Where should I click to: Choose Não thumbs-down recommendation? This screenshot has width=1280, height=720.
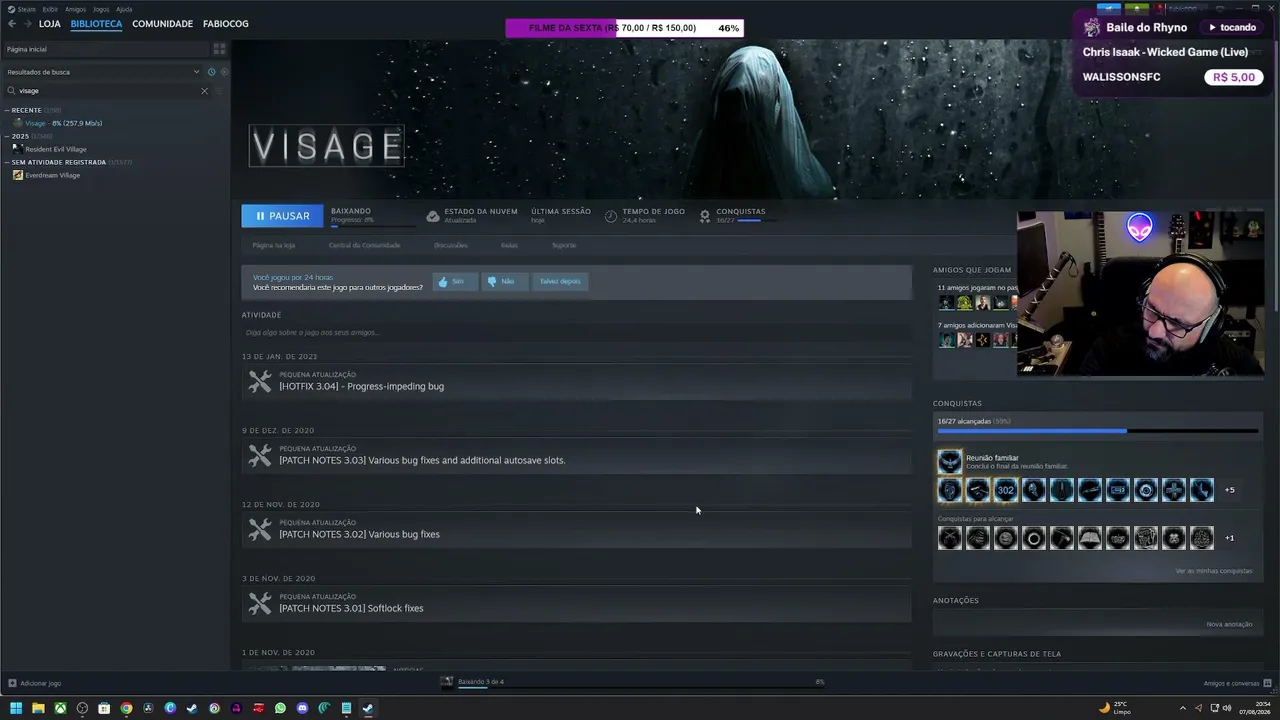[503, 282]
